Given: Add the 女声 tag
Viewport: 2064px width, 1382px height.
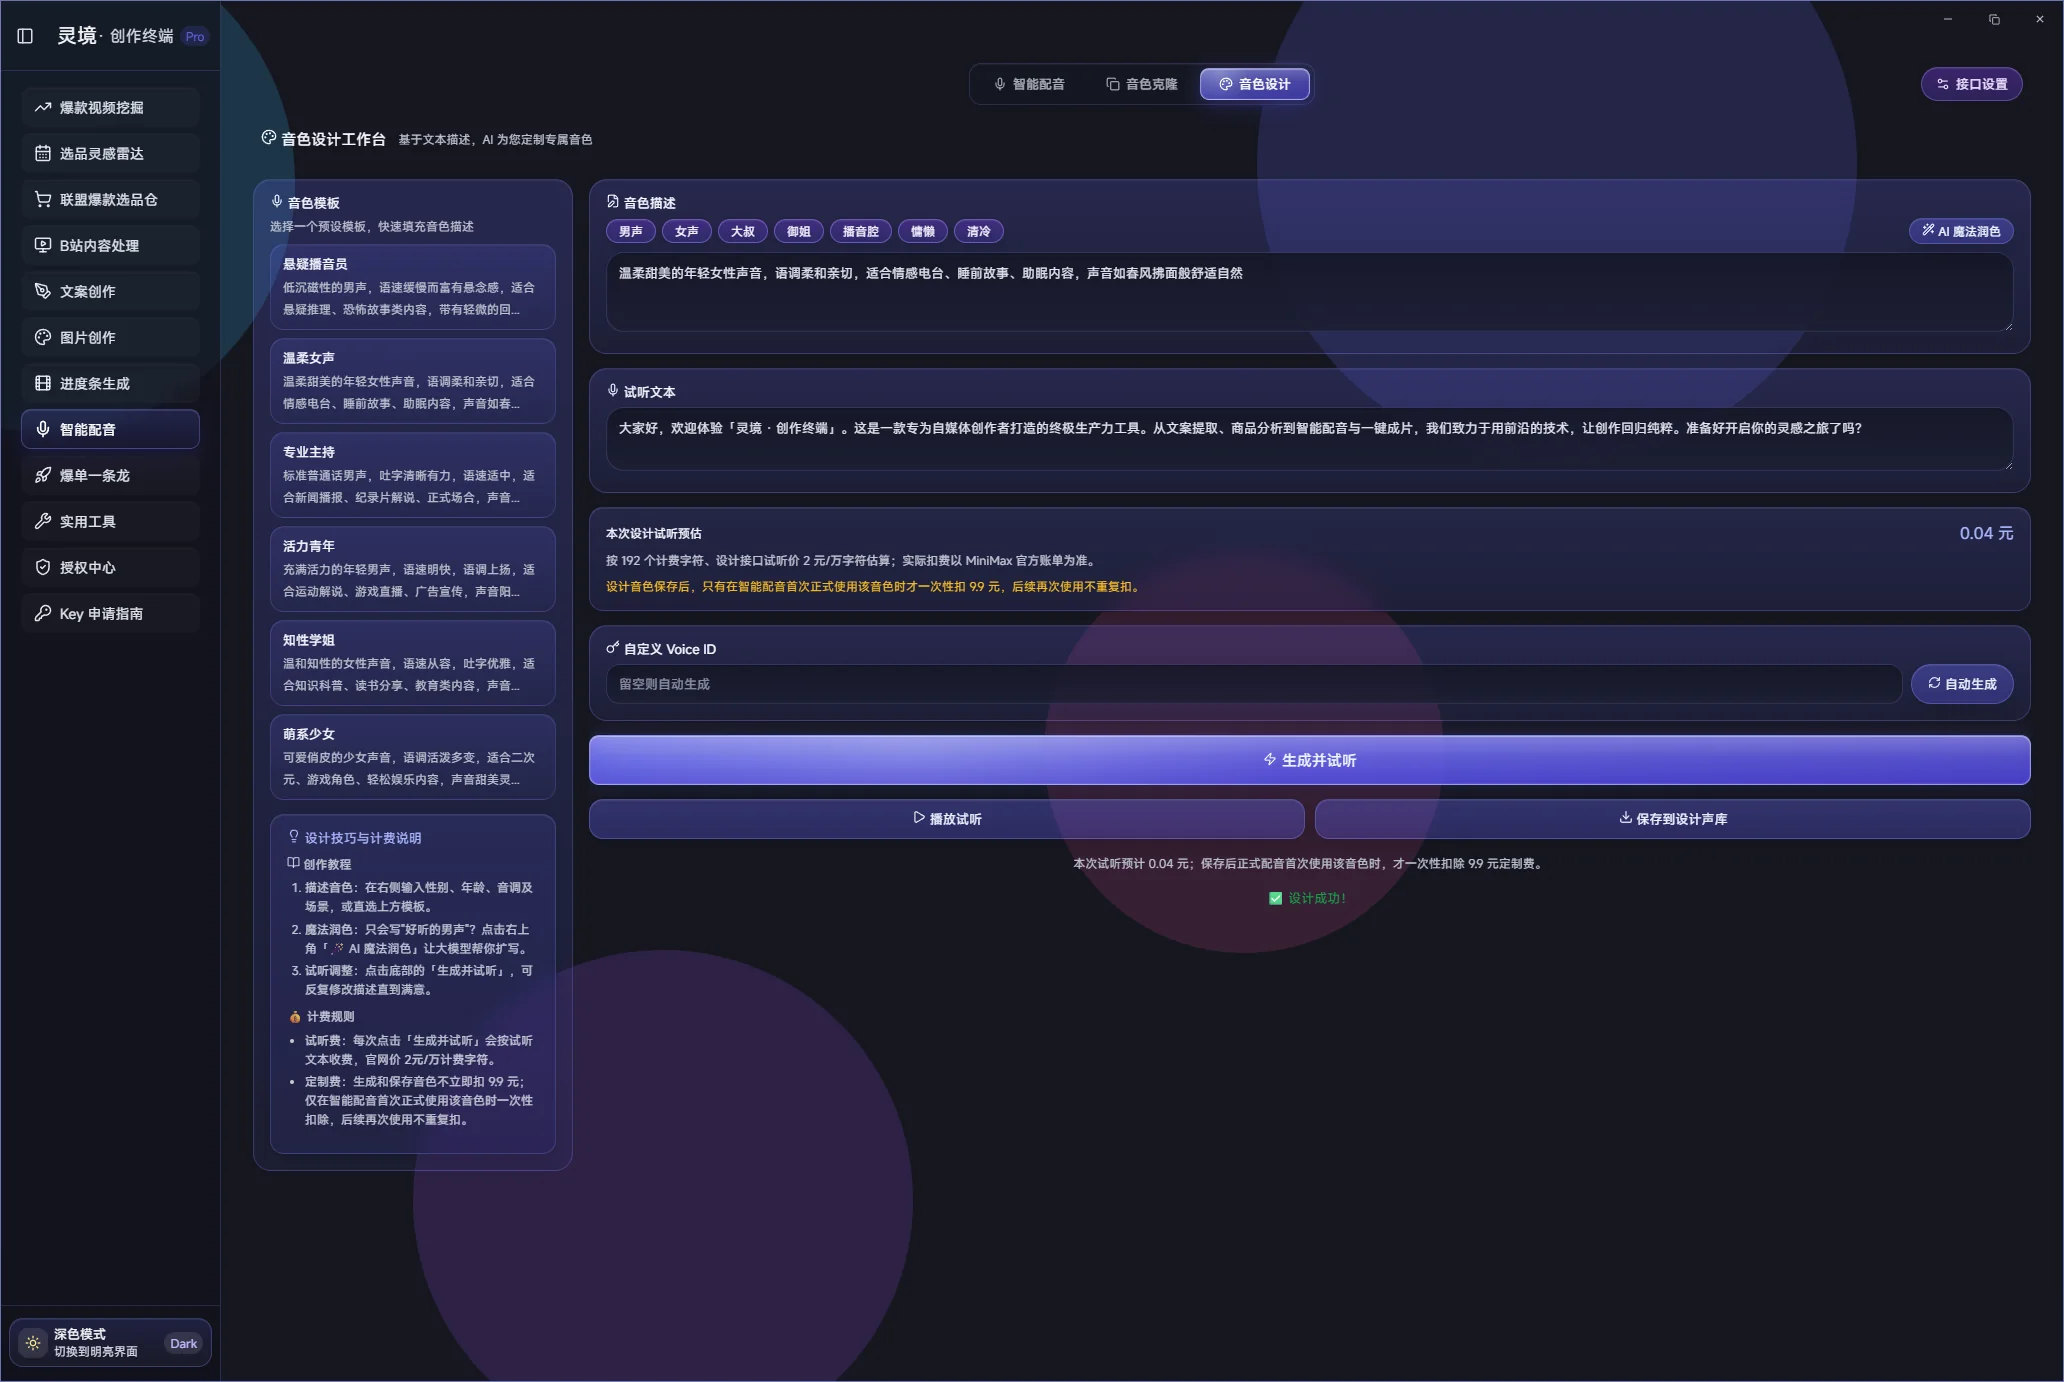Looking at the screenshot, I should tap(687, 231).
